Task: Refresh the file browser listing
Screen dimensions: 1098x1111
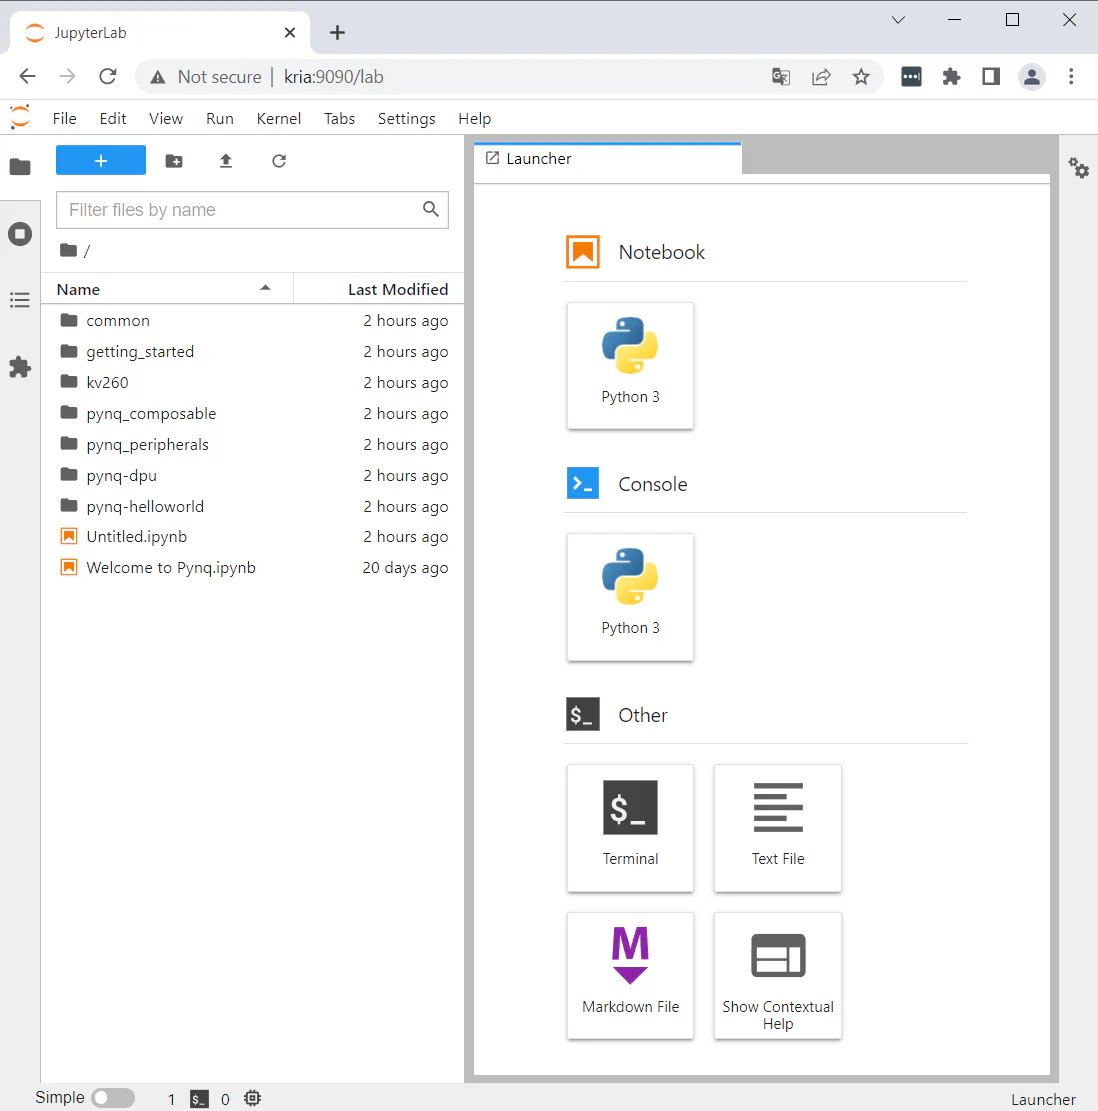Action: click(x=278, y=160)
